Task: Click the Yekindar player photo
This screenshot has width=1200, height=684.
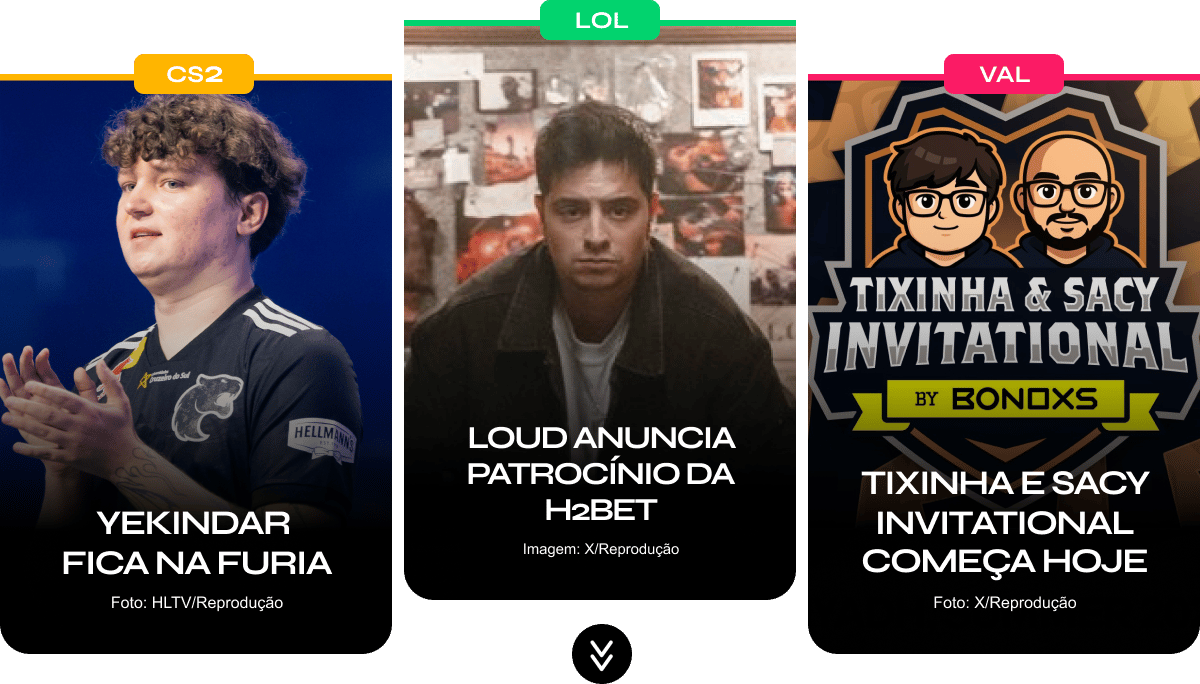Action: click(x=196, y=300)
